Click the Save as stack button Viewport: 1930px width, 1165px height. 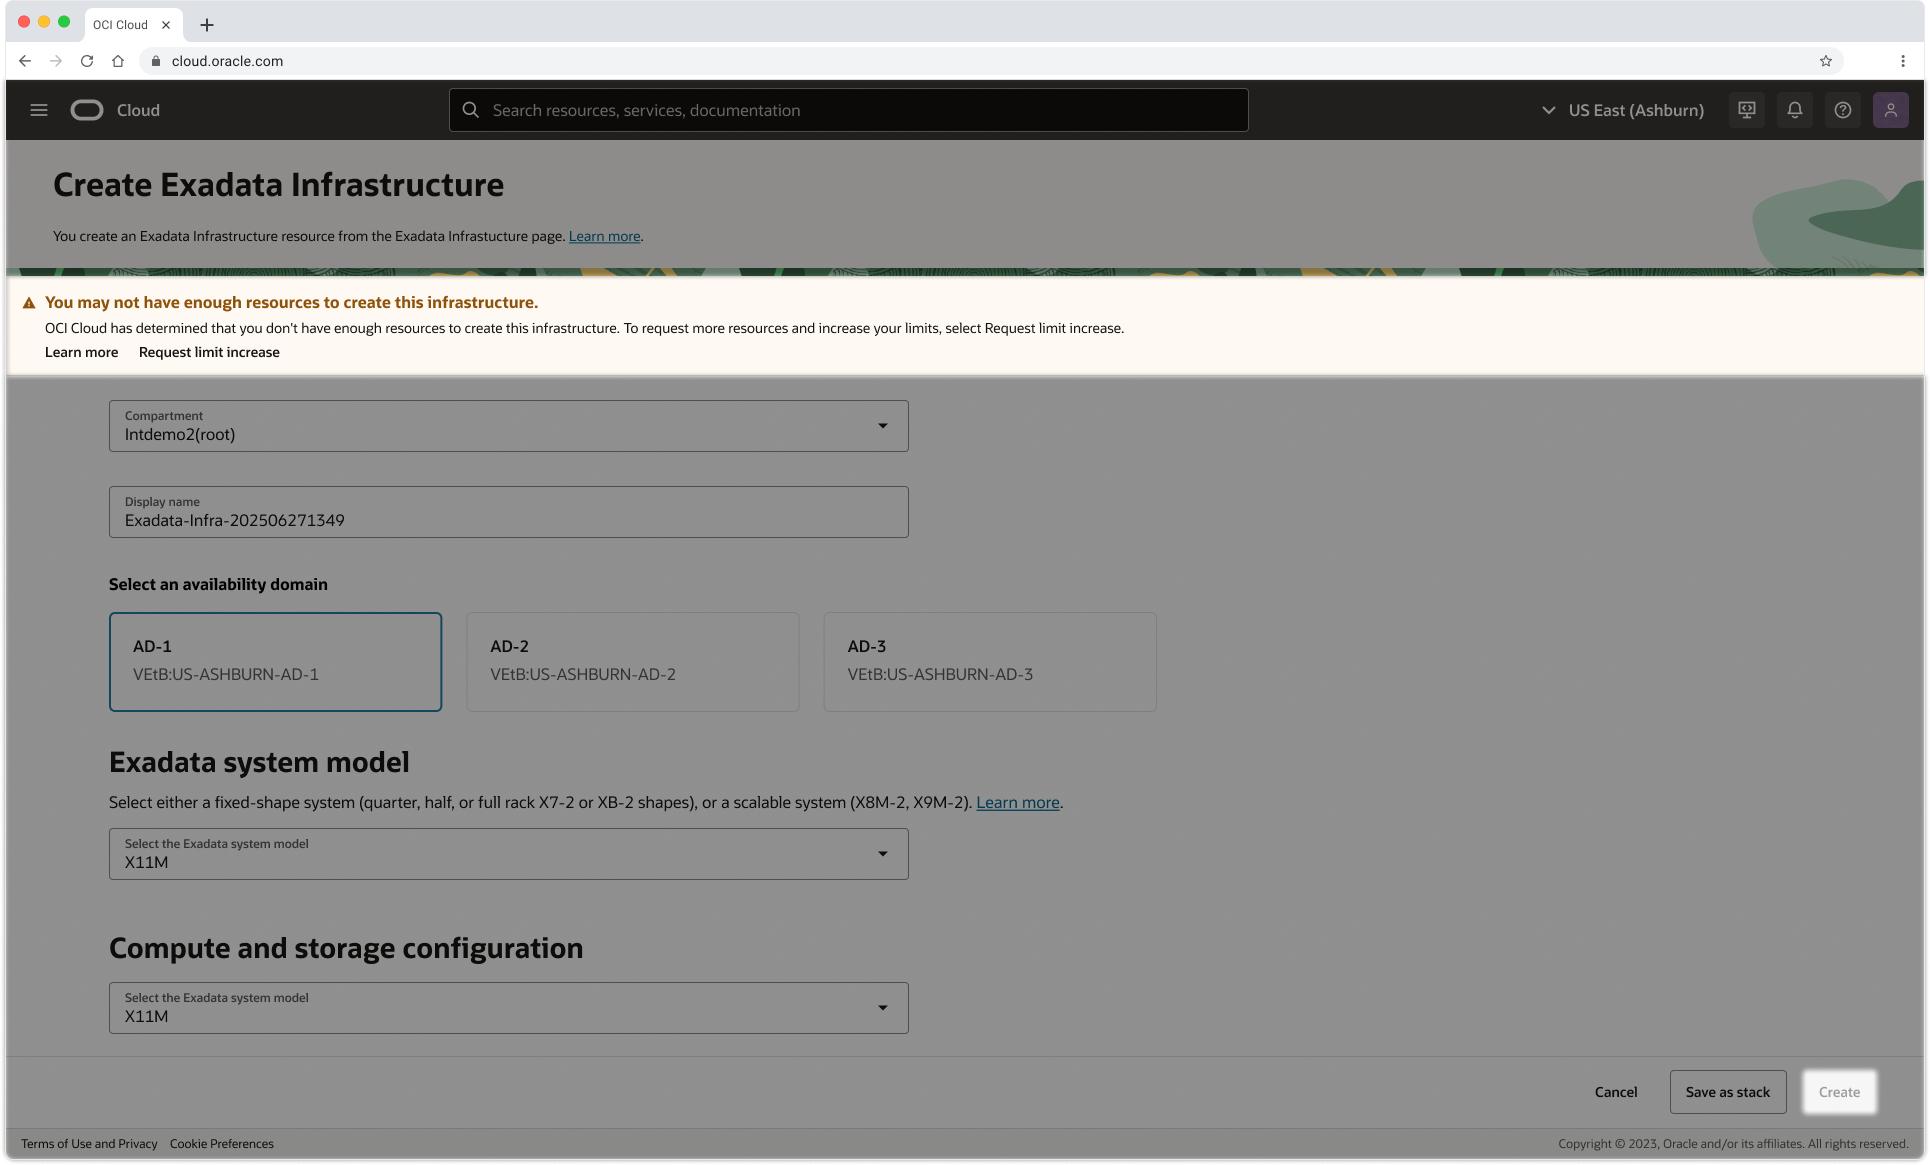1727,1092
